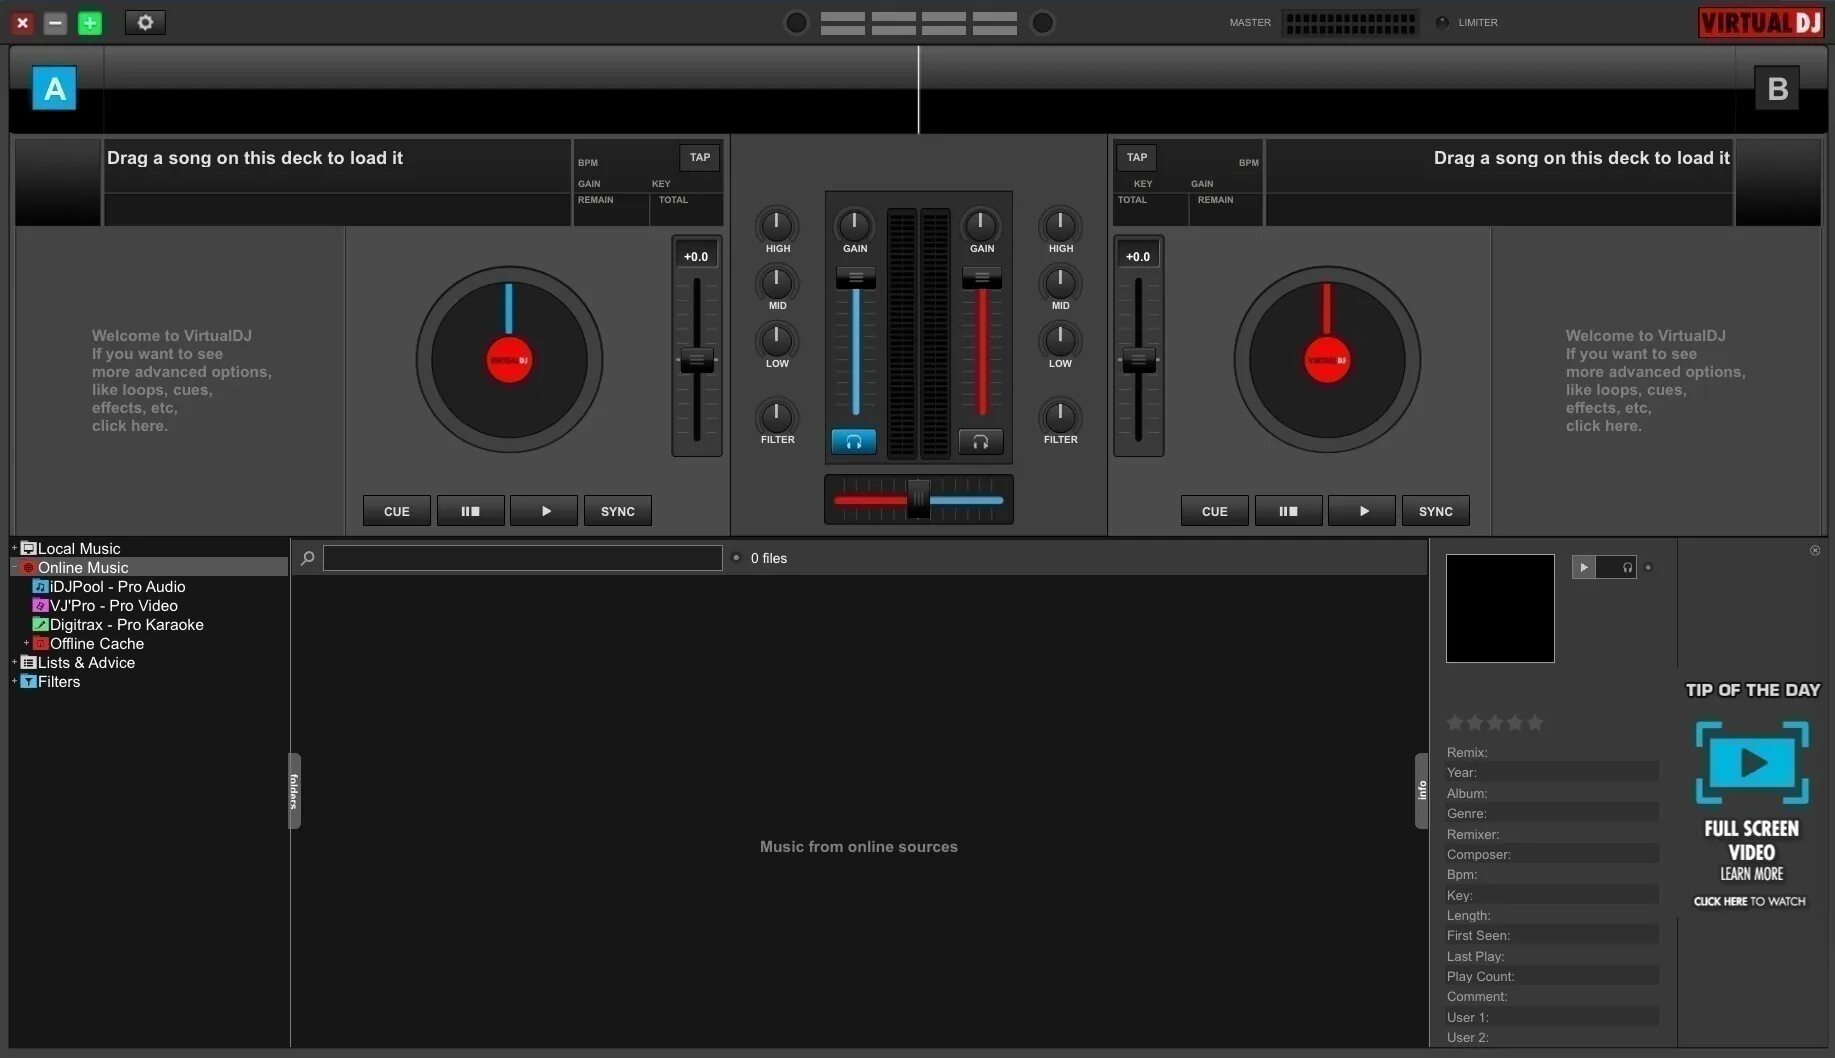Expand the Filters folder
1835x1058 pixels.
tap(14, 681)
